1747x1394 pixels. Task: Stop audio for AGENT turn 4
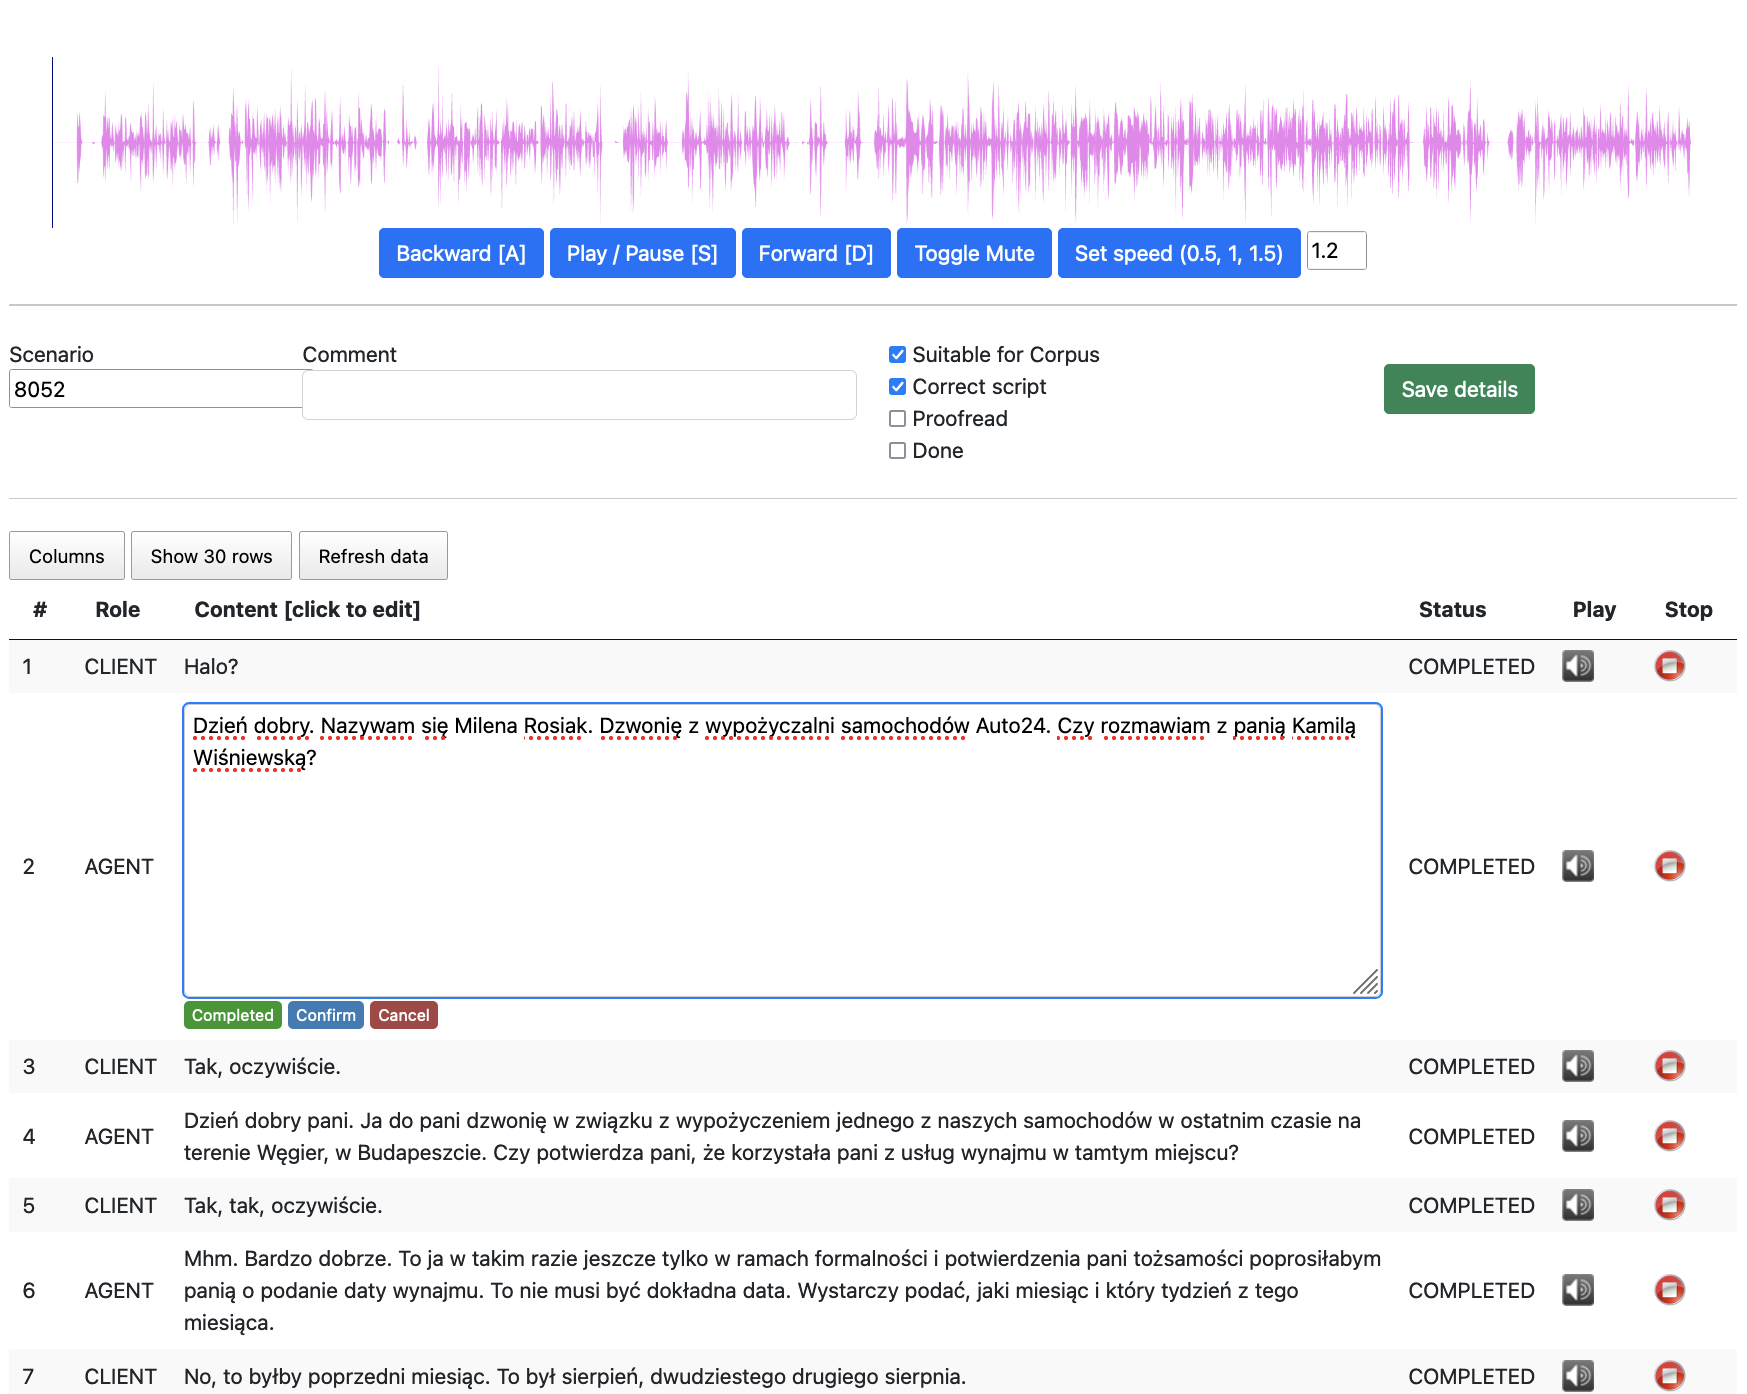tap(1668, 1136)
